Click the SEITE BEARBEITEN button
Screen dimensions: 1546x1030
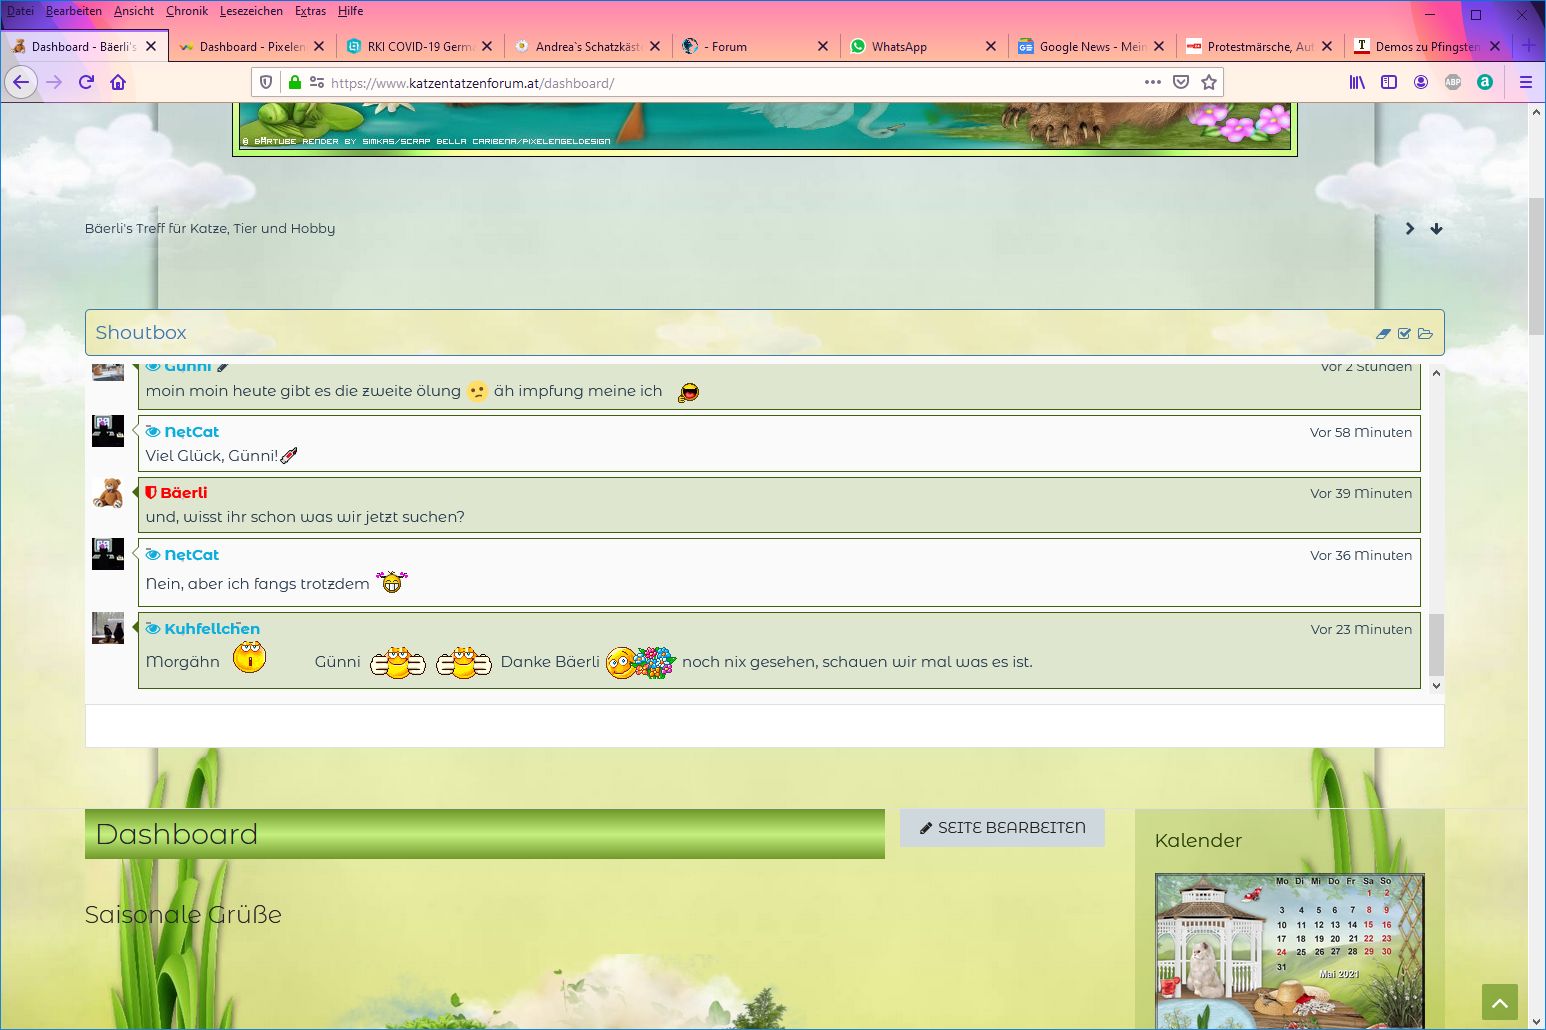(1002, 828)
